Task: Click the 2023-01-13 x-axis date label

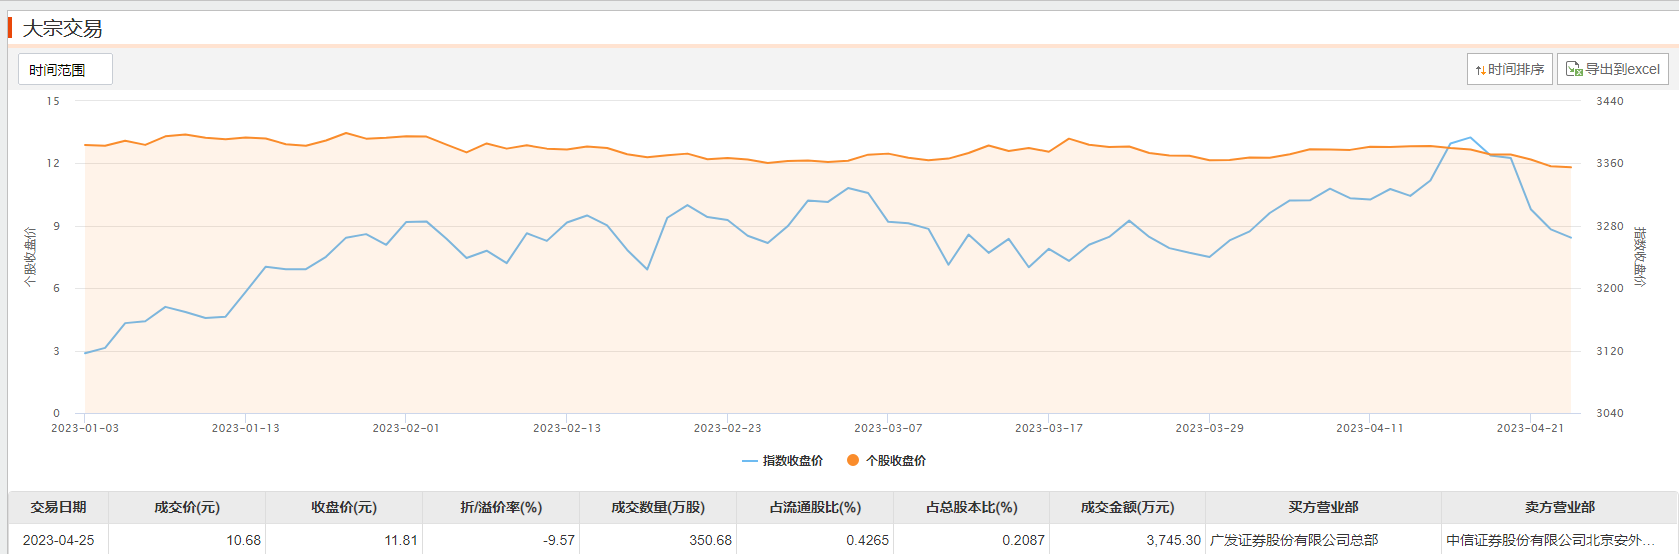Action: (x=246, y=428)
